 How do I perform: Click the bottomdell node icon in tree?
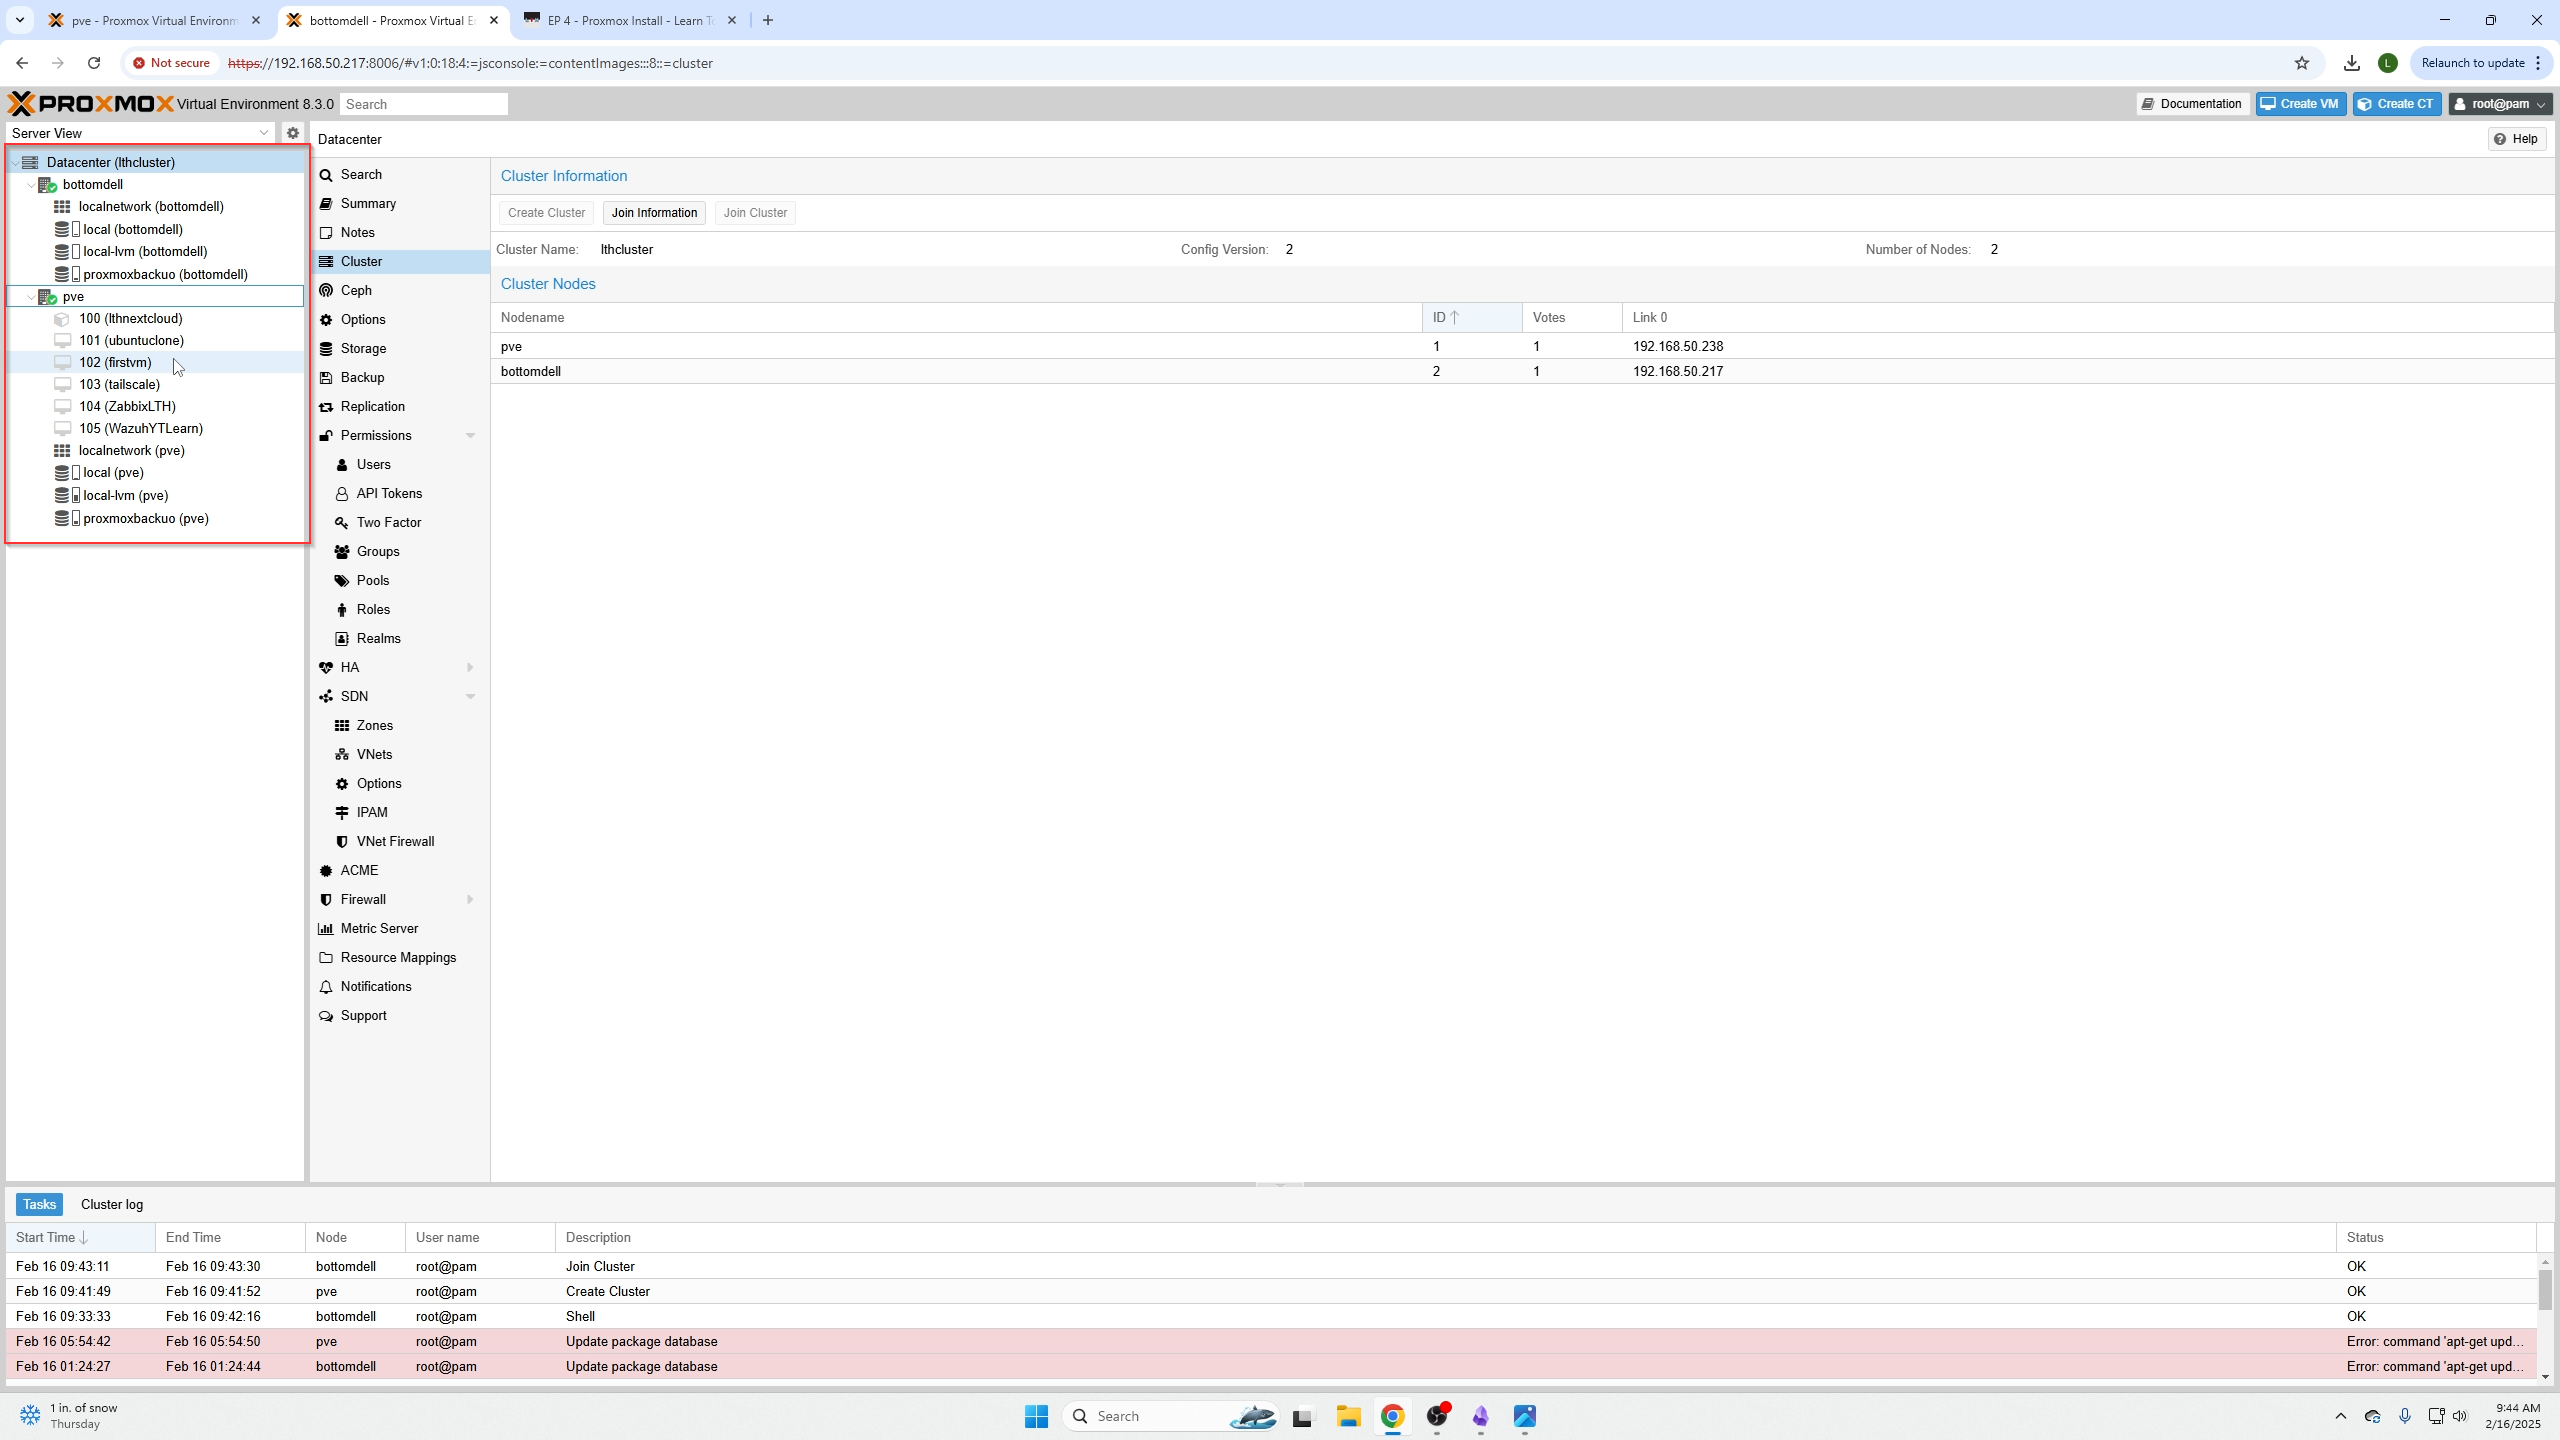pyautogui.click(x=47, y=184)
